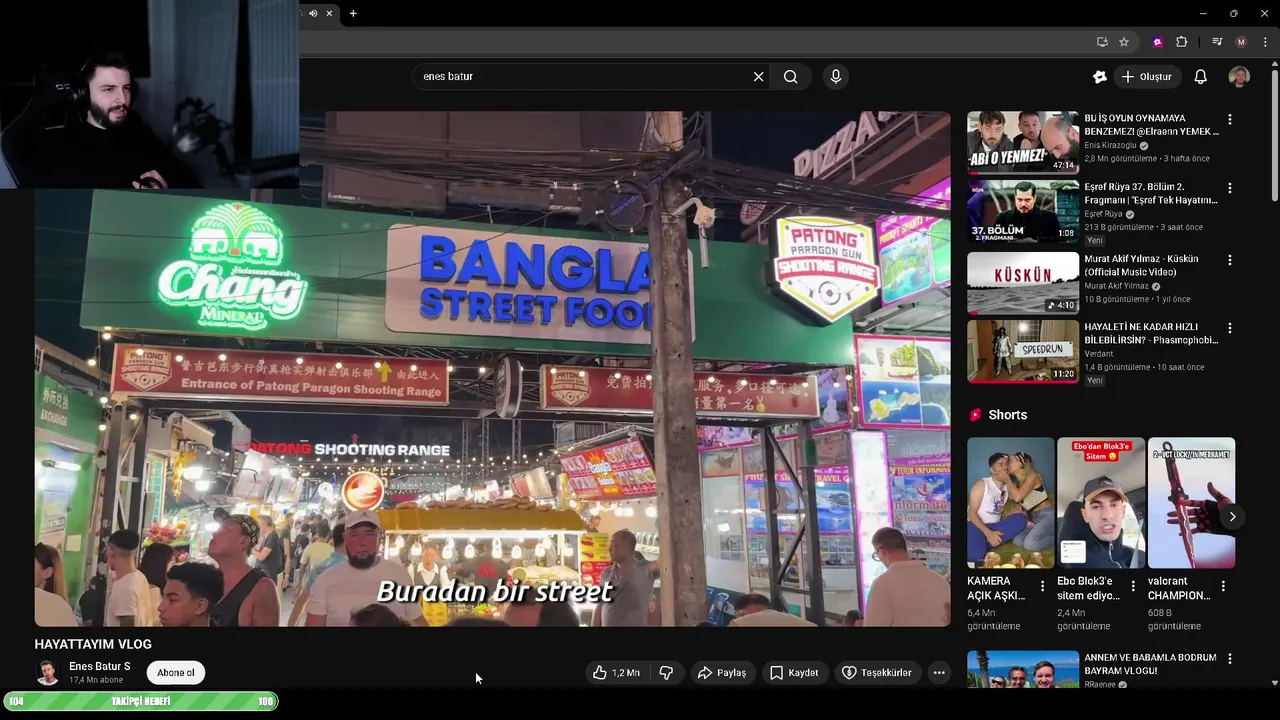
Task: Open options for 'valorant CHAMPION' short
Action: 1223,586
